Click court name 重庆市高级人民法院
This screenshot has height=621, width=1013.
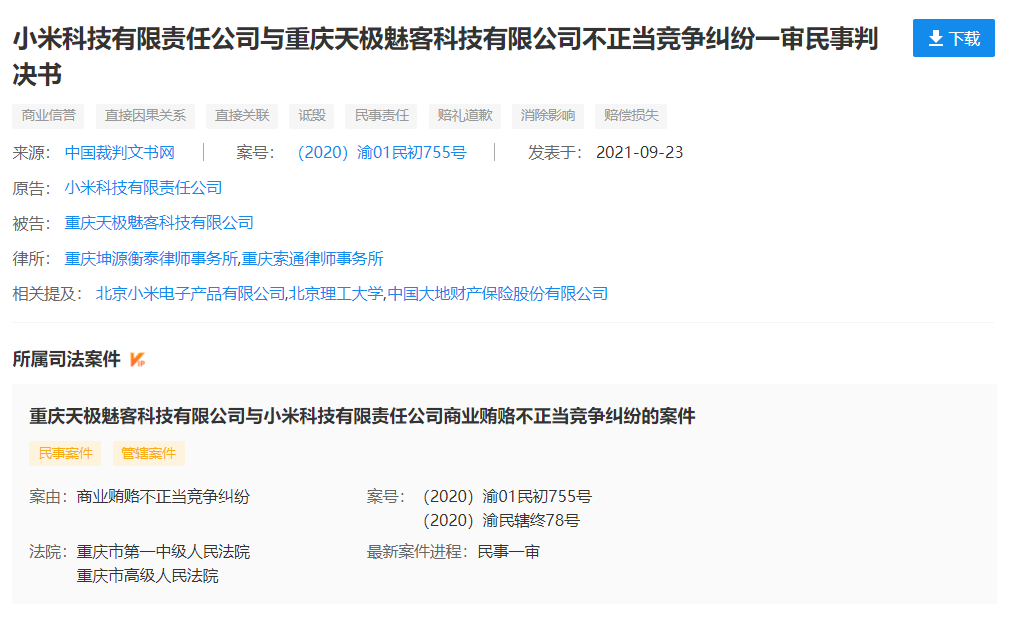pyautogui.click(x=148, y=576)
